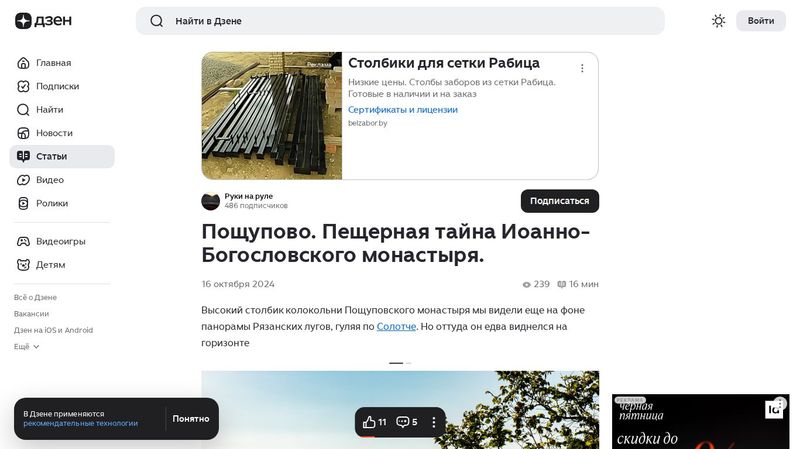Open the ad's three-dot options menu
The height and width of the screenshot is (449, 800).
pyautogui.click(x=582, y=69)
